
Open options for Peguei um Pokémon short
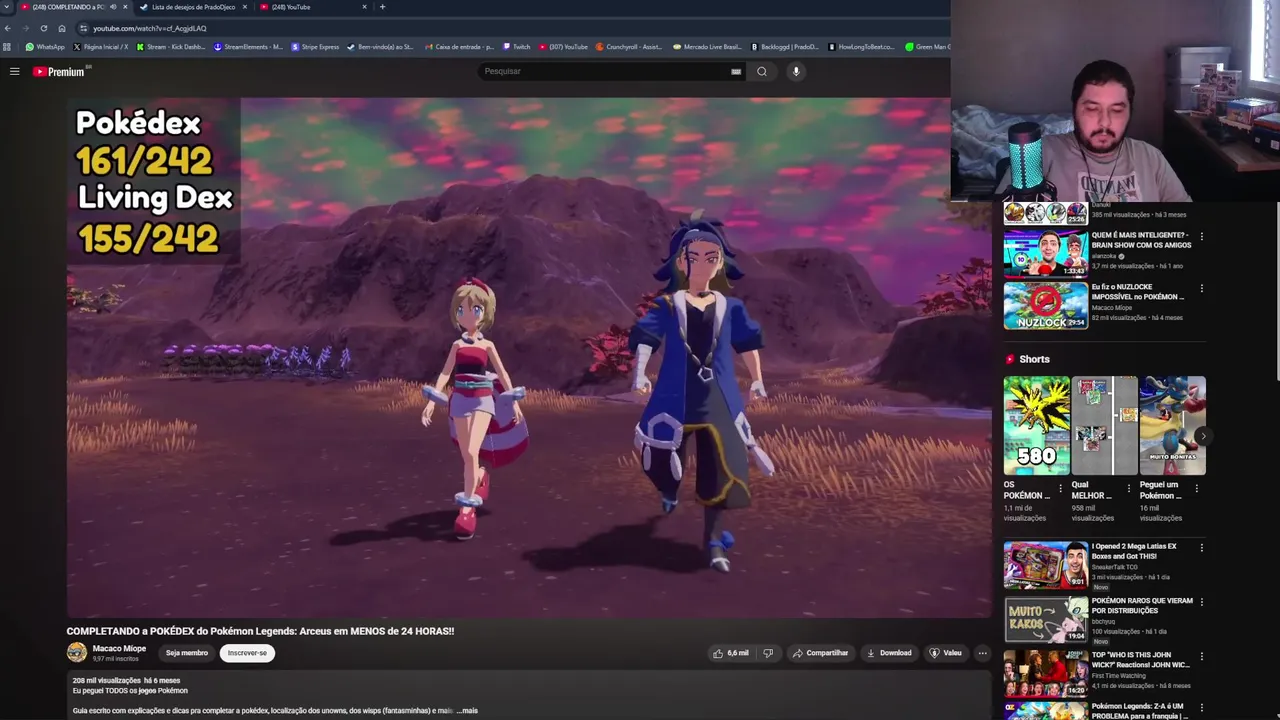(x=1196, y=489)
